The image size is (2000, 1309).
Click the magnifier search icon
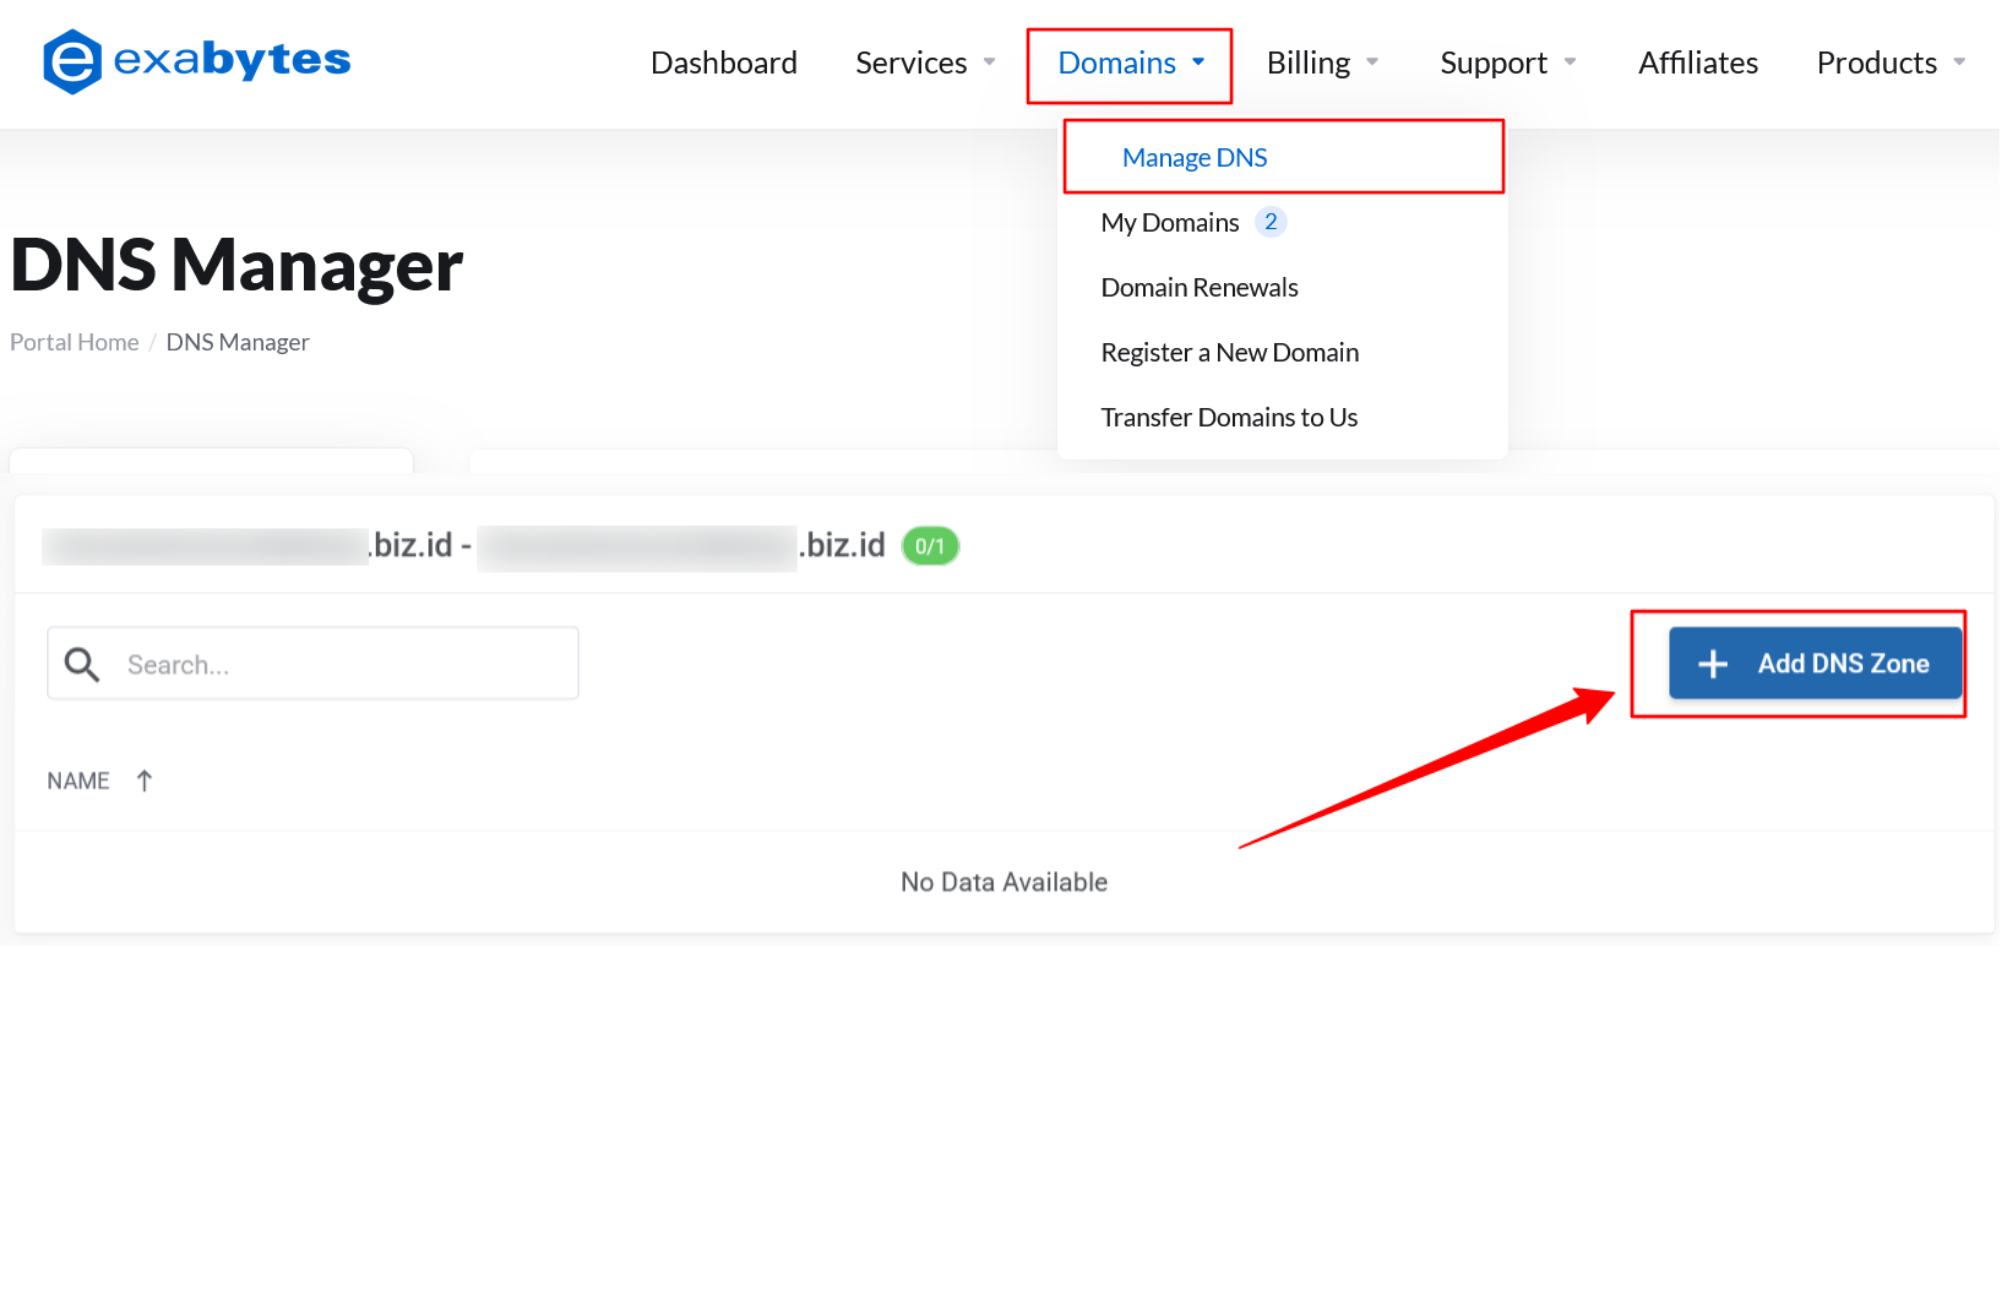click(x=82, y=664)
